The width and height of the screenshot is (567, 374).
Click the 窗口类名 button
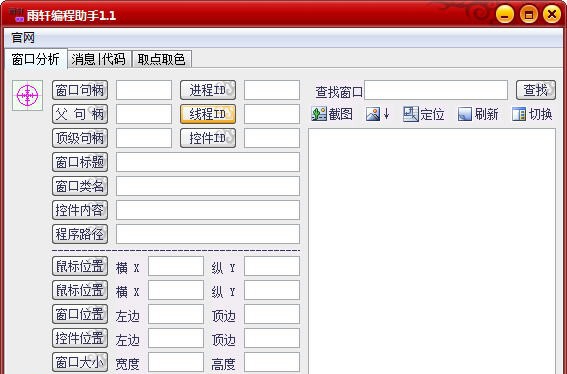point(80,186)
